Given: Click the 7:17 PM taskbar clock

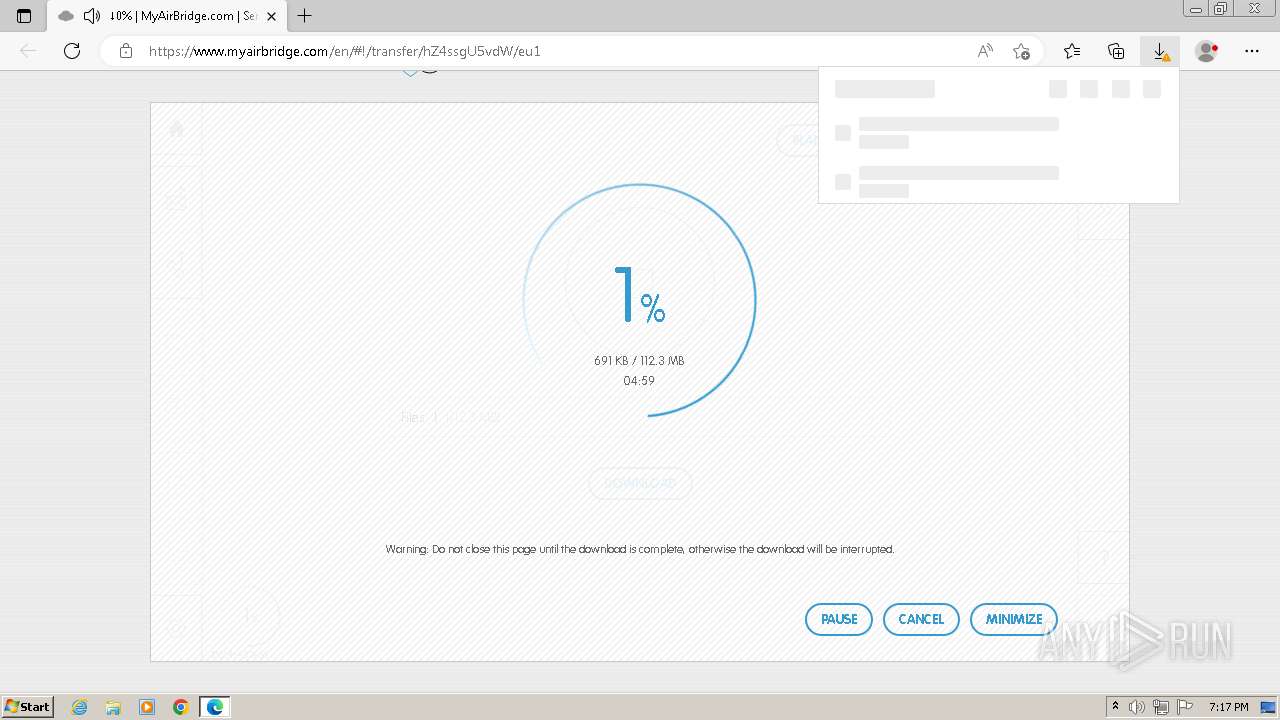Looking at the screenshot, I should pos(1228,707).
